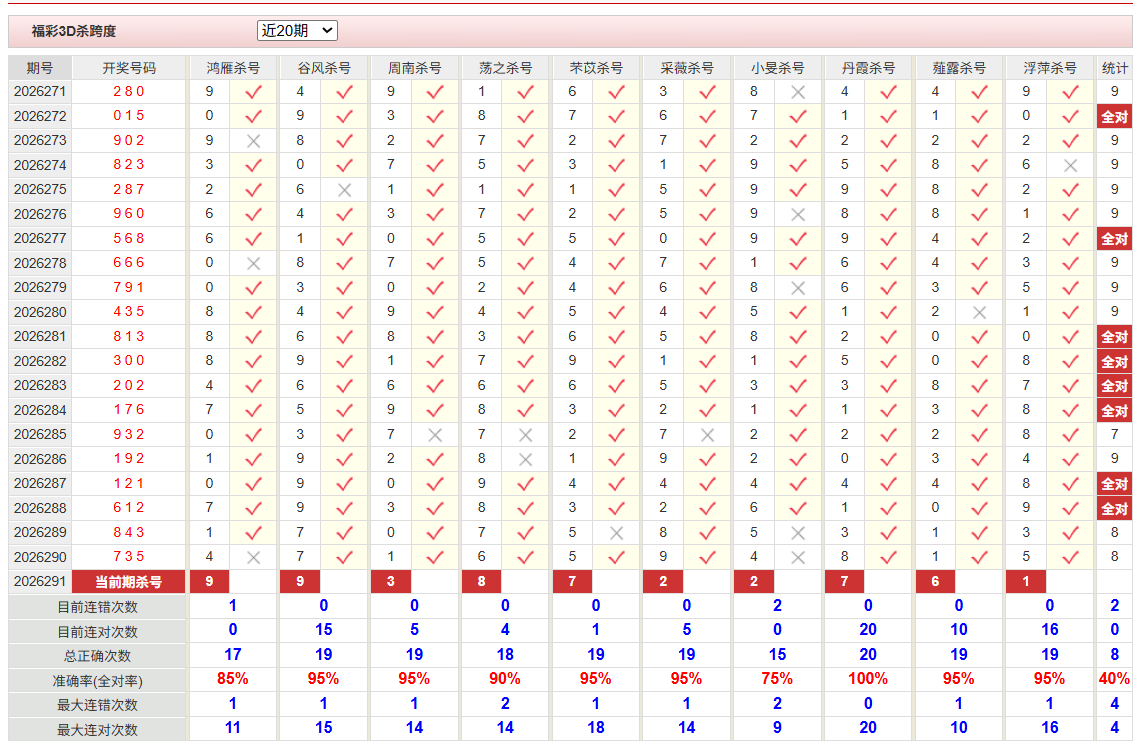1140x750 pixels.
Task: Click the red checkmark in 鸿雁 row 2026271
Action: (x=253, y=92)
